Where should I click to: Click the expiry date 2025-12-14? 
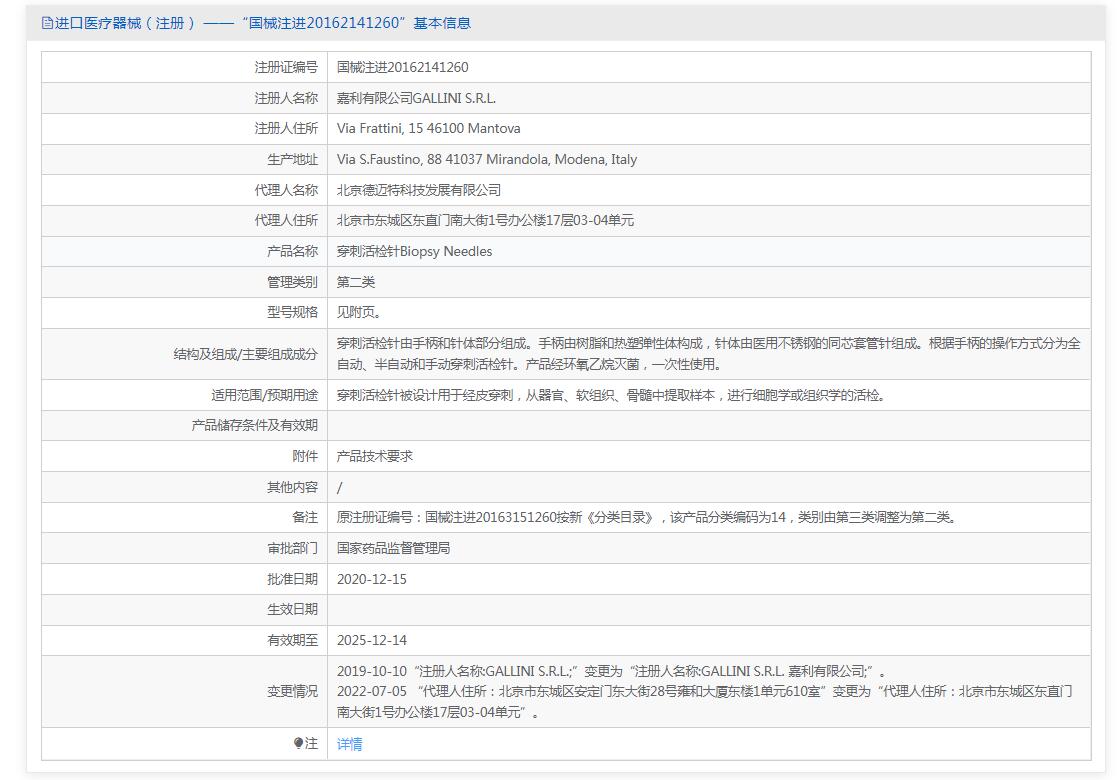371,640
